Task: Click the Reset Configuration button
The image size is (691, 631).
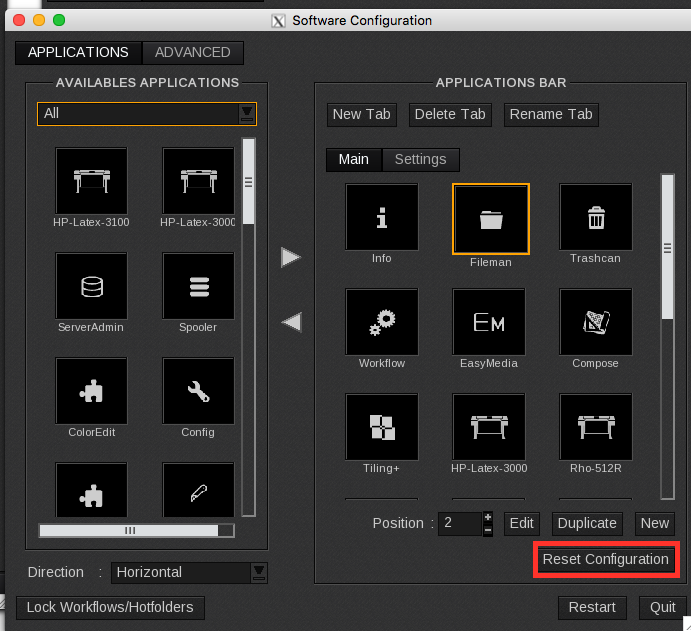Action: (x=605, y=559)
